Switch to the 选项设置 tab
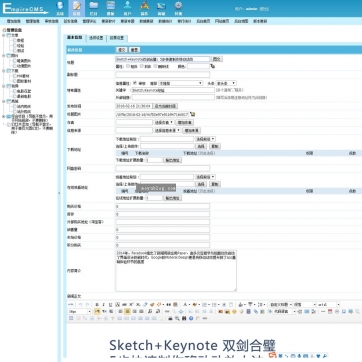This screenshot has height=362, width=362. click(x=96, y=38)
